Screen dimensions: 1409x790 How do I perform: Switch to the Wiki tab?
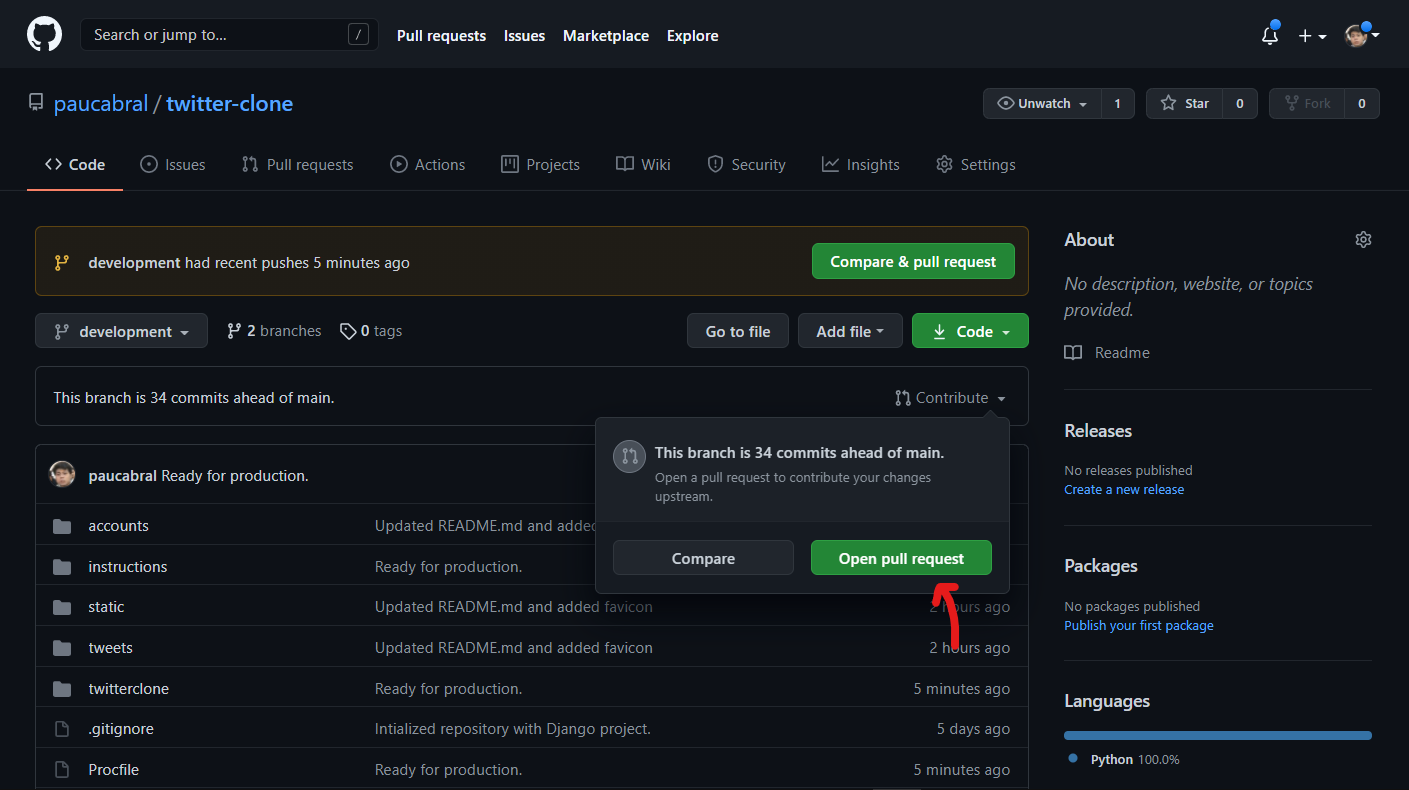pyautogui.click(x=643, y=165)
